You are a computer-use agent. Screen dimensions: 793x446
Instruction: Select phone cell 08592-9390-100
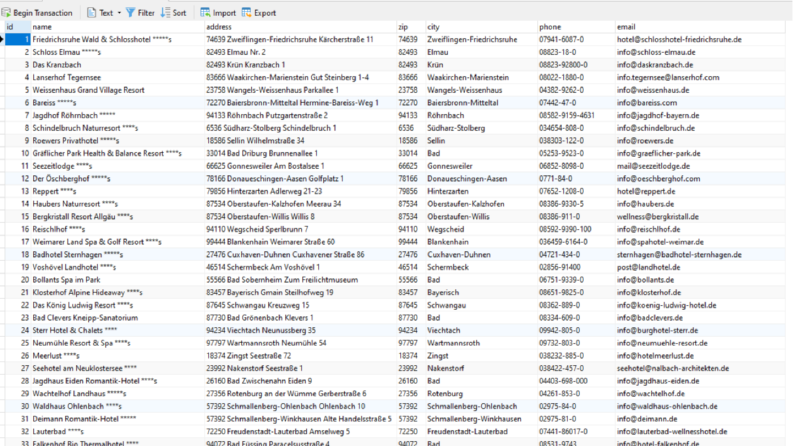pos(576,229)
